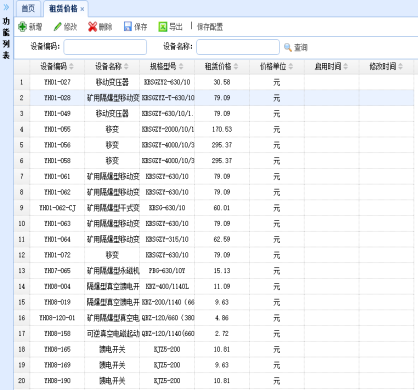Select row 19 code YH08-169

coord(57,365)
